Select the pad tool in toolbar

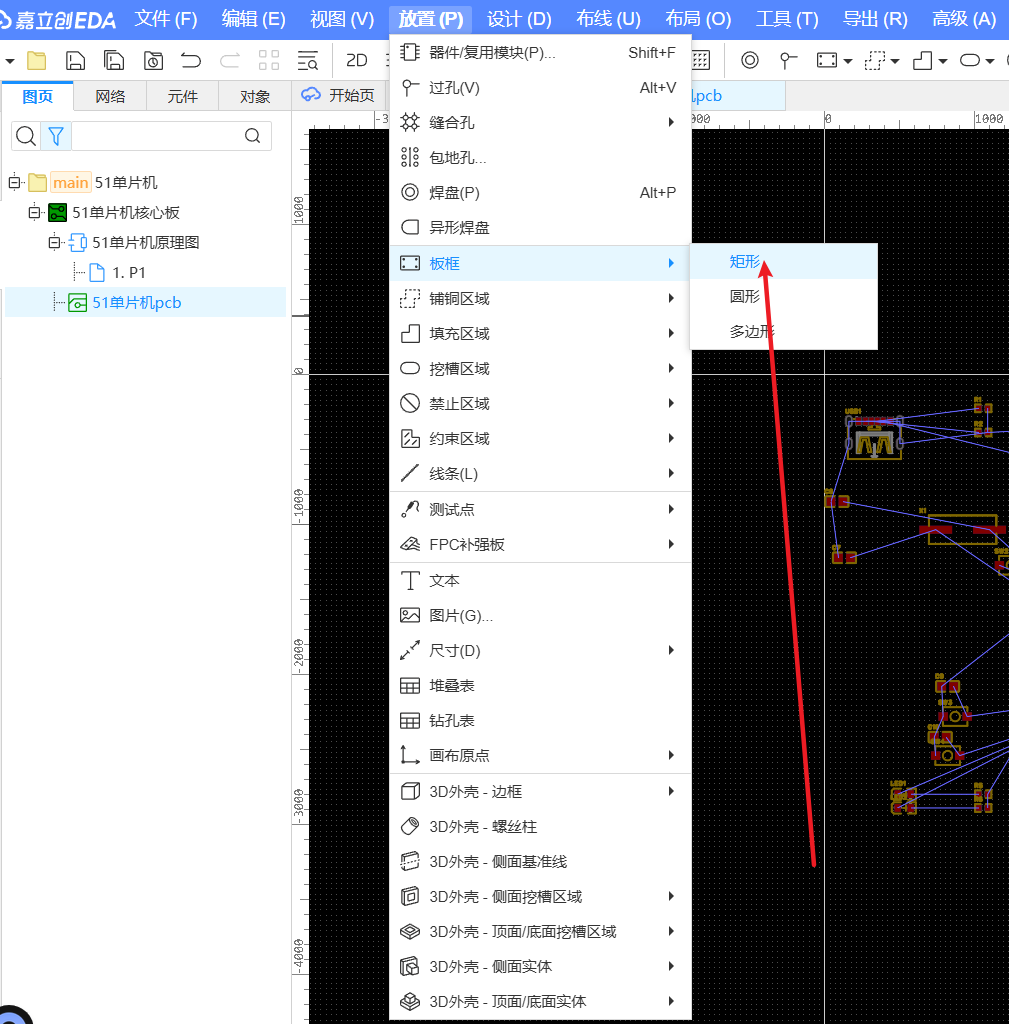(750, 61)
